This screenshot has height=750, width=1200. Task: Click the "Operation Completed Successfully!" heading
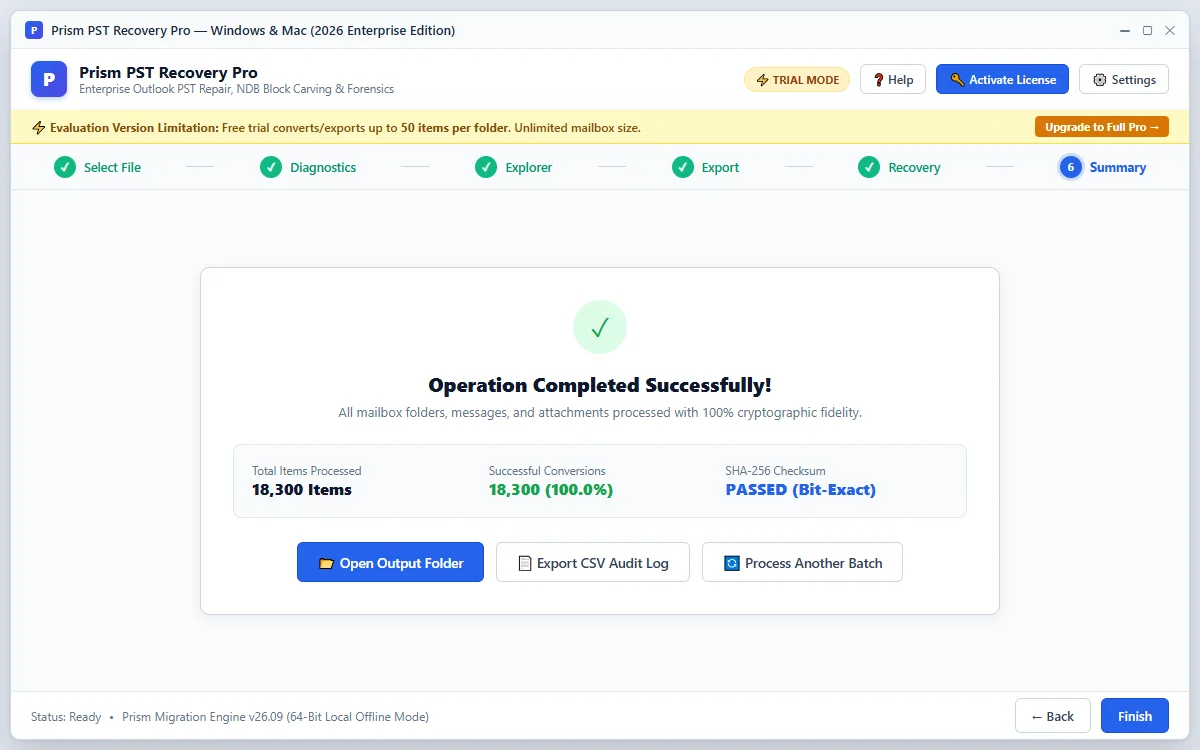point(600,386)
